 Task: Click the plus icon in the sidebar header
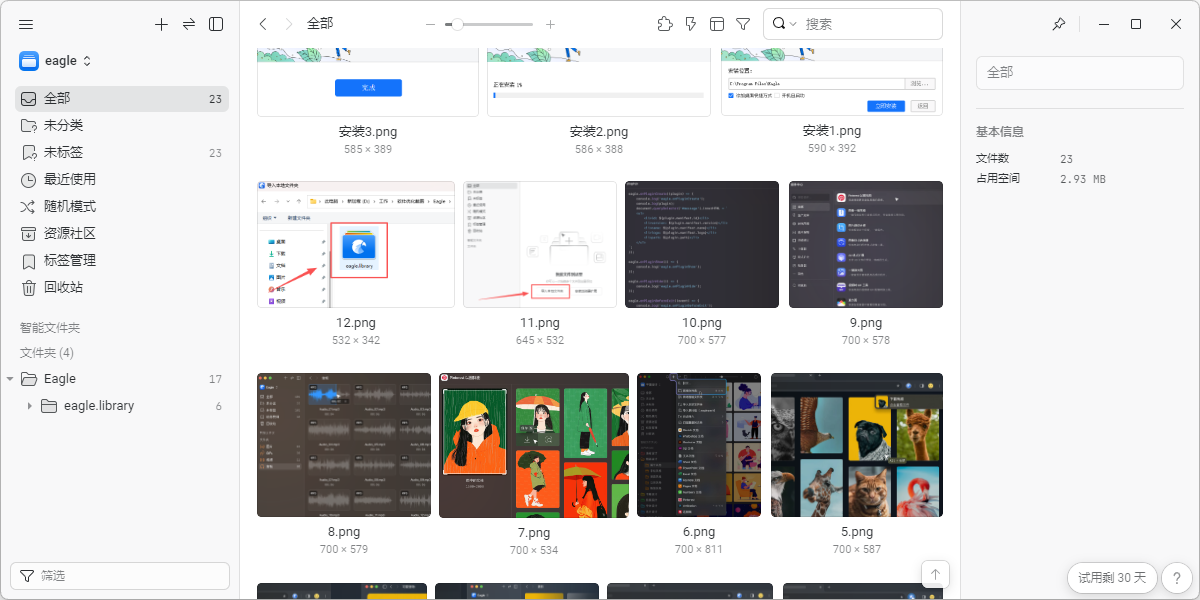tap(162, 24)
